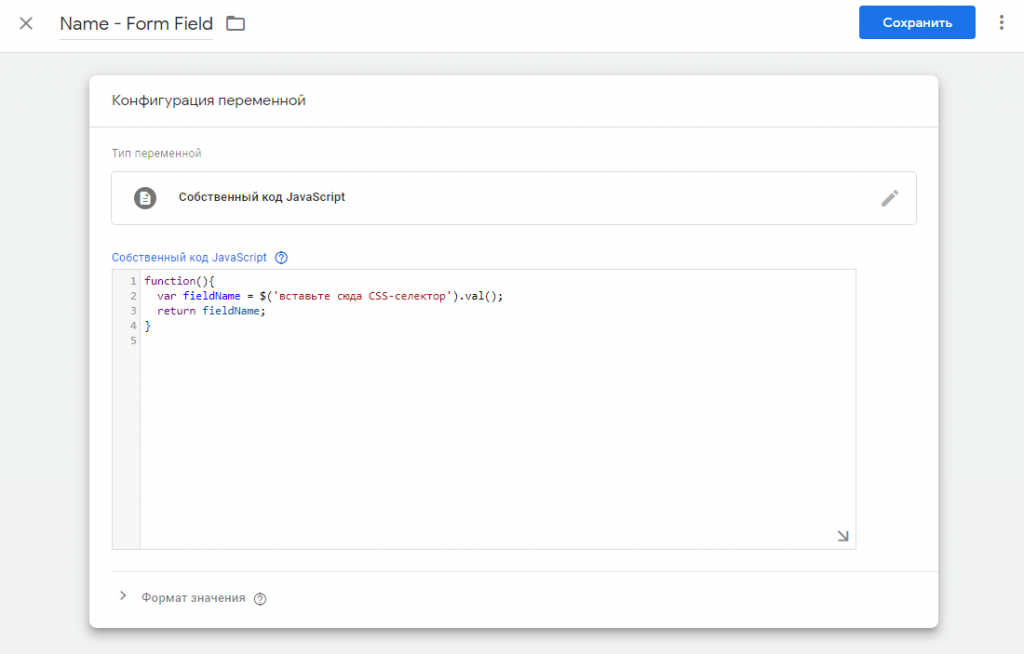Close the variable editor with the X icon
1024x654 pixels.
click(26, 23)
